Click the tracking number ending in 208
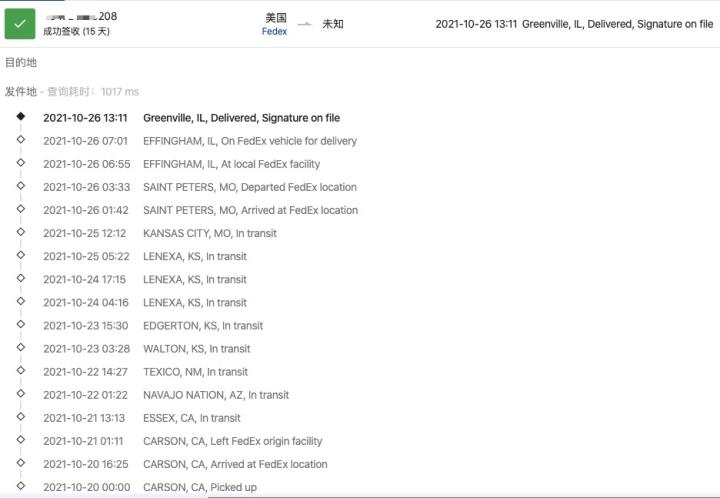This screenshot has height=498, width=720. point(81,17)
